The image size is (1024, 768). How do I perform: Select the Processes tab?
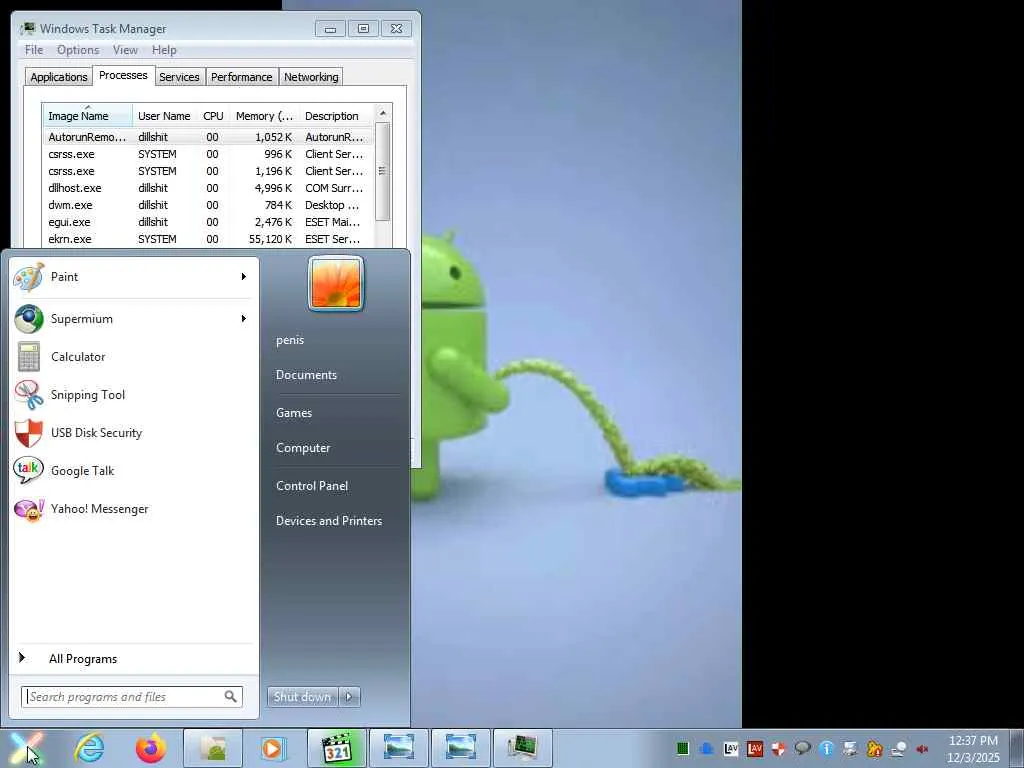tap(123, 75)
